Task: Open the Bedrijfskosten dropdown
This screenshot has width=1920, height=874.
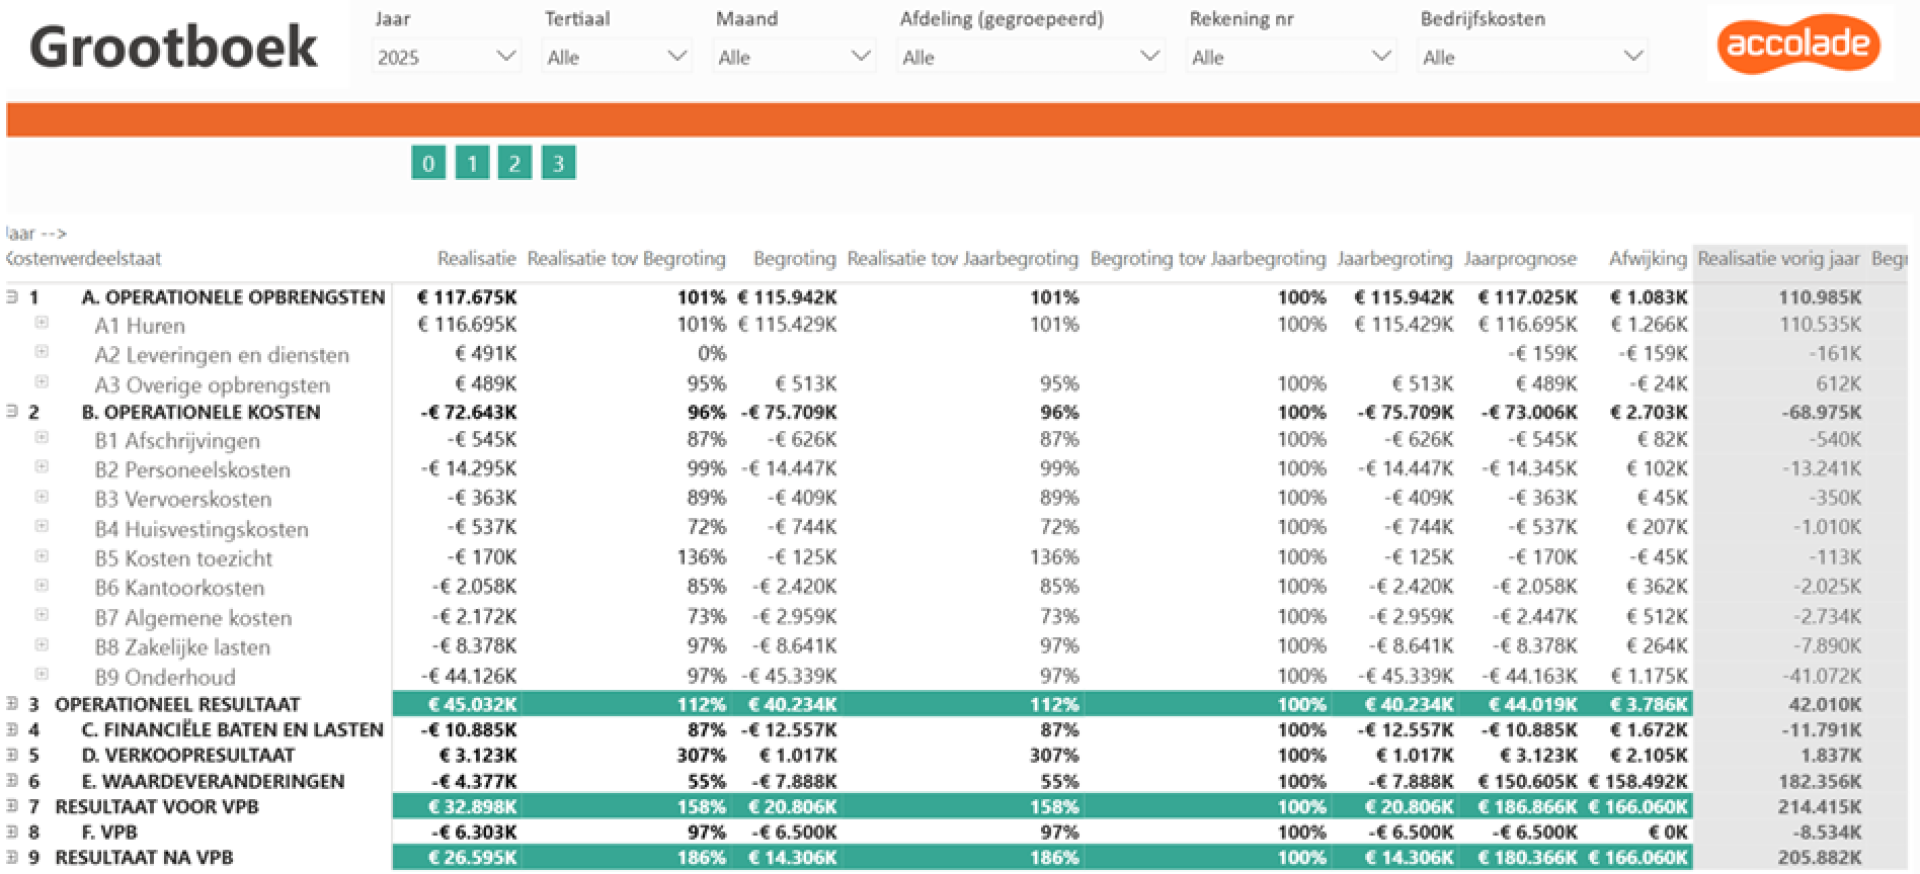Action: click(1532, 57)
